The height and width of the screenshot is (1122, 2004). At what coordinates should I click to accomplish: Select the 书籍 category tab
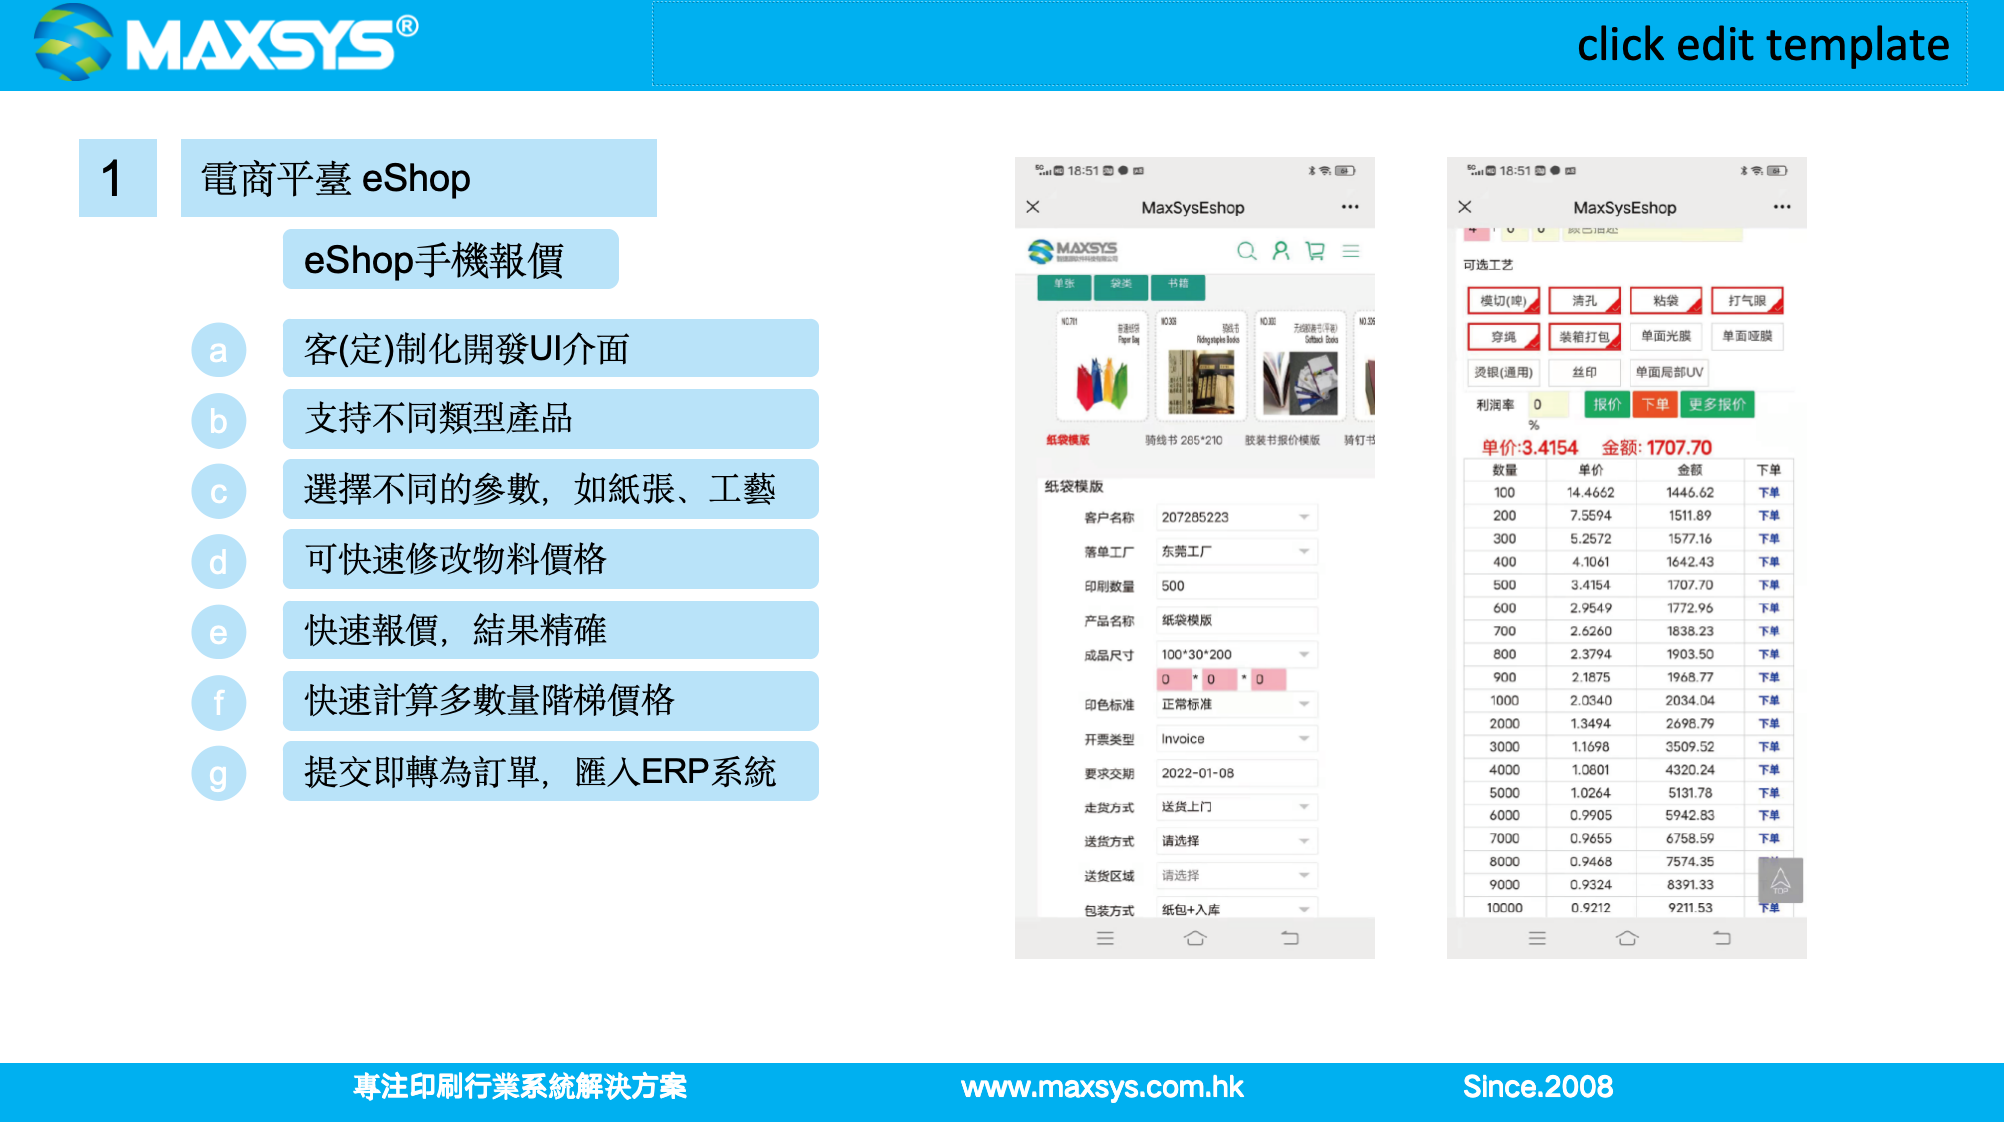1178,285
